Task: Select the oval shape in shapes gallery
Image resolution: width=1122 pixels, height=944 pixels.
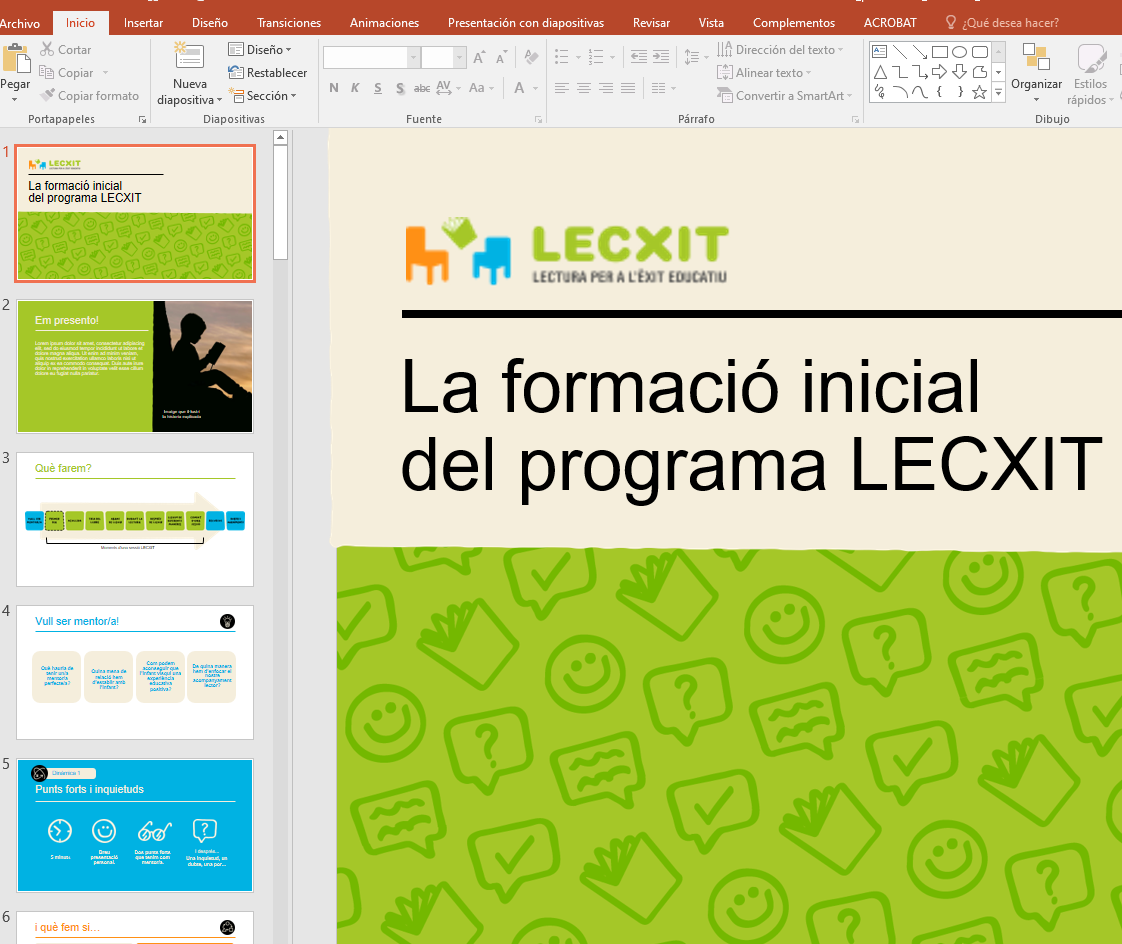Action: [x=959, y=52]
